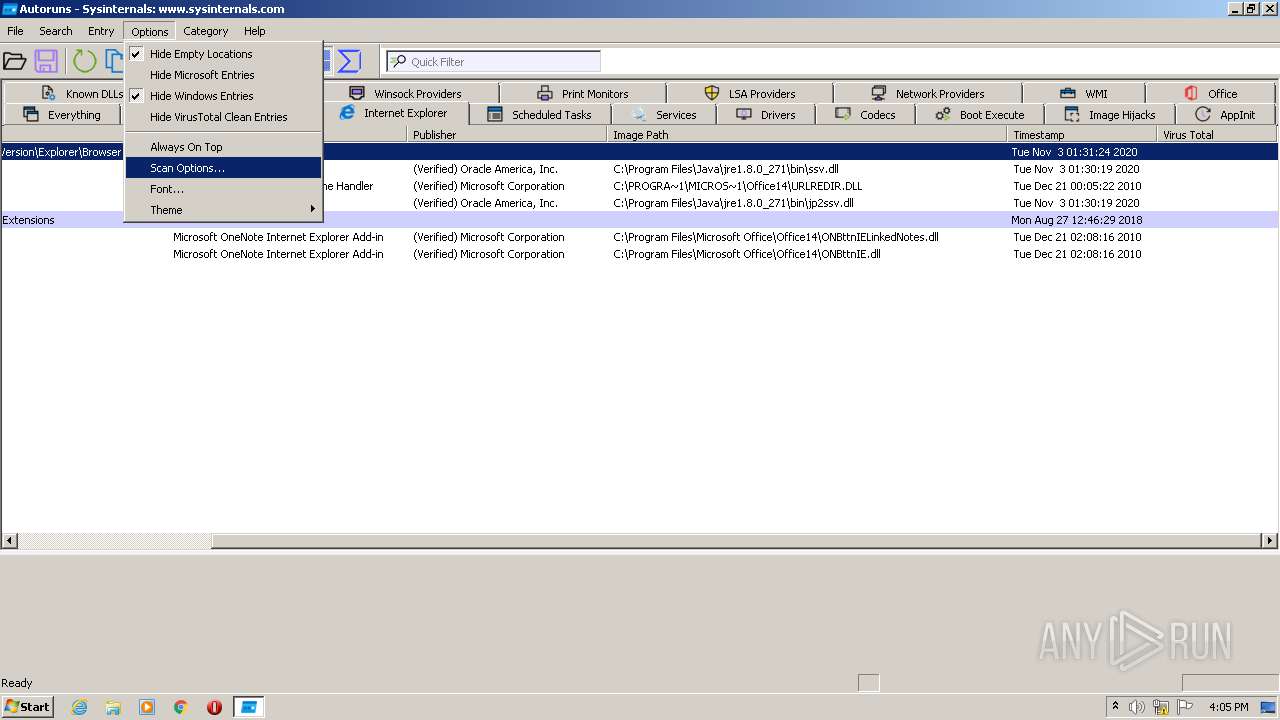Uncheck Hide Empty Locations option
1280x720 pixels.
223,54
